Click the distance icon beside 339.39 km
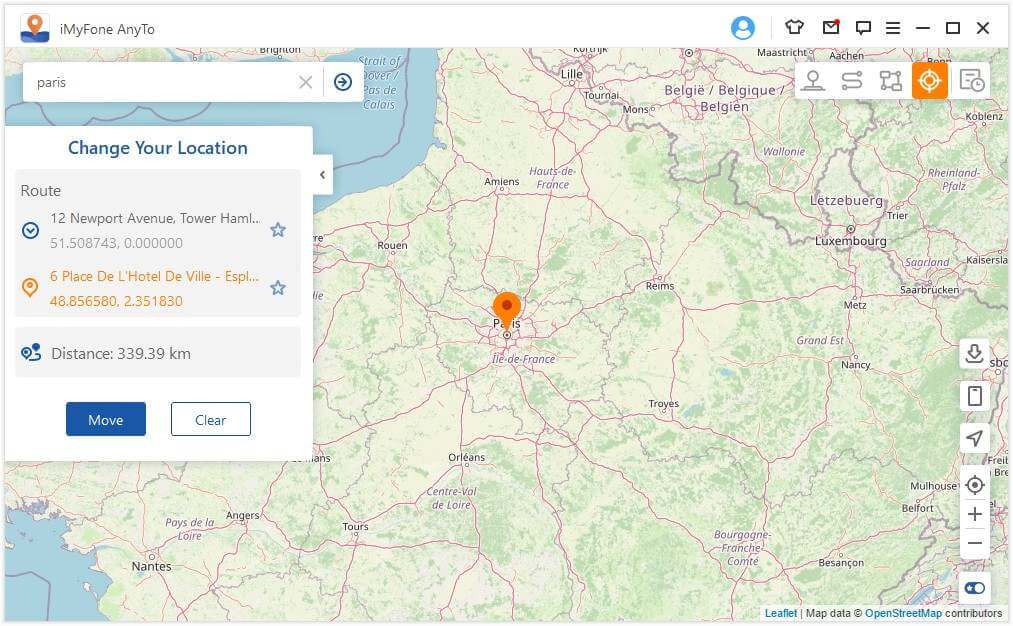The image size is (1013, 626). coord(31,353)
